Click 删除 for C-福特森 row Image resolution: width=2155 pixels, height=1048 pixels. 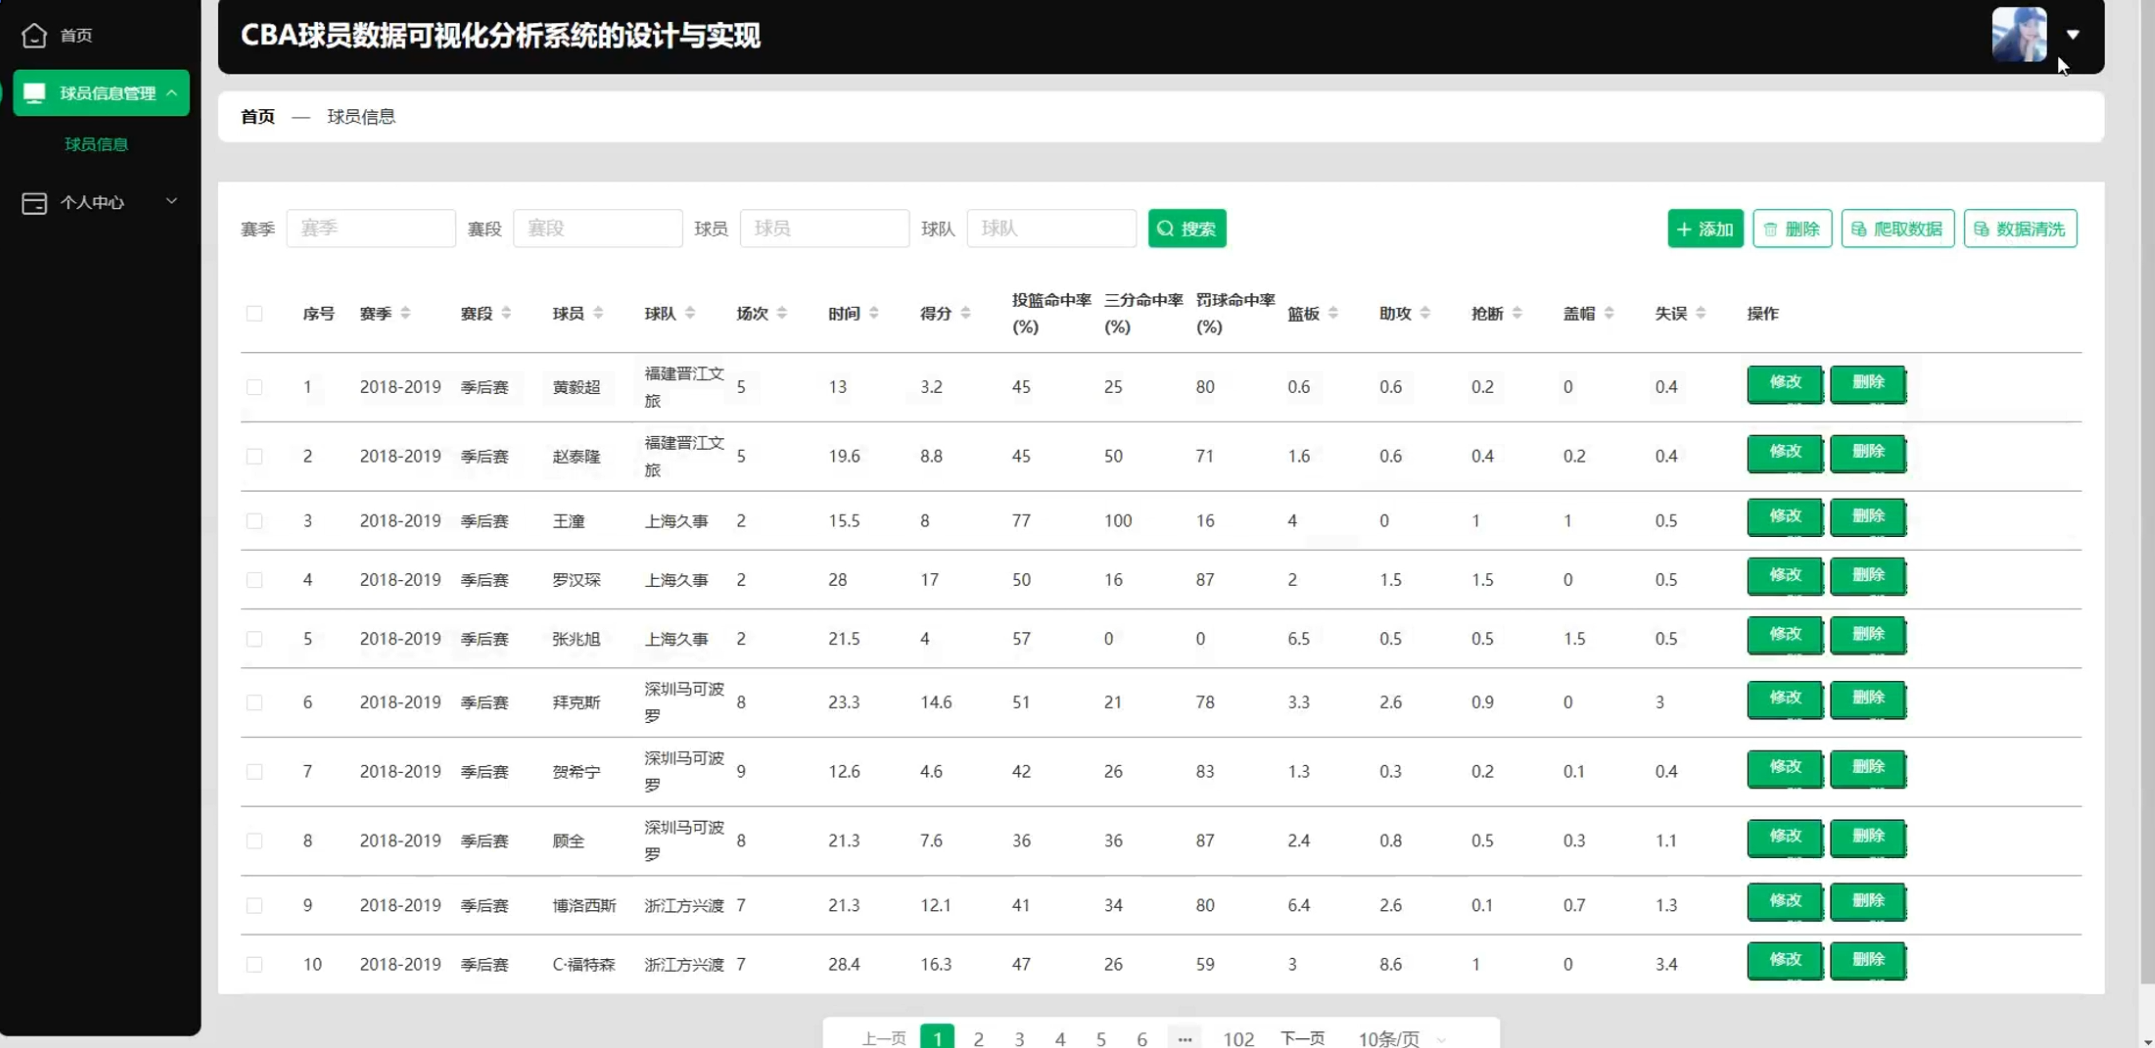[x=1868, y=961]
